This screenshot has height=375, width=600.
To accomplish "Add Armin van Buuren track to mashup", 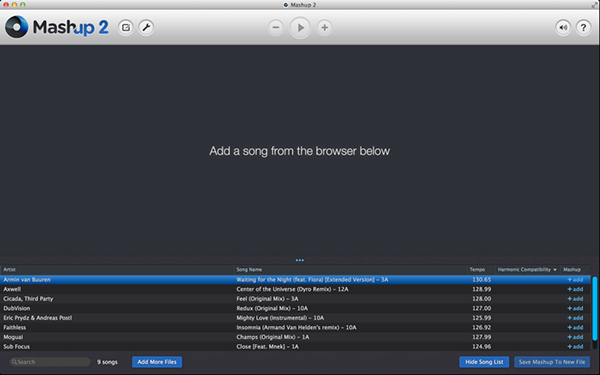I will (575, 280).
